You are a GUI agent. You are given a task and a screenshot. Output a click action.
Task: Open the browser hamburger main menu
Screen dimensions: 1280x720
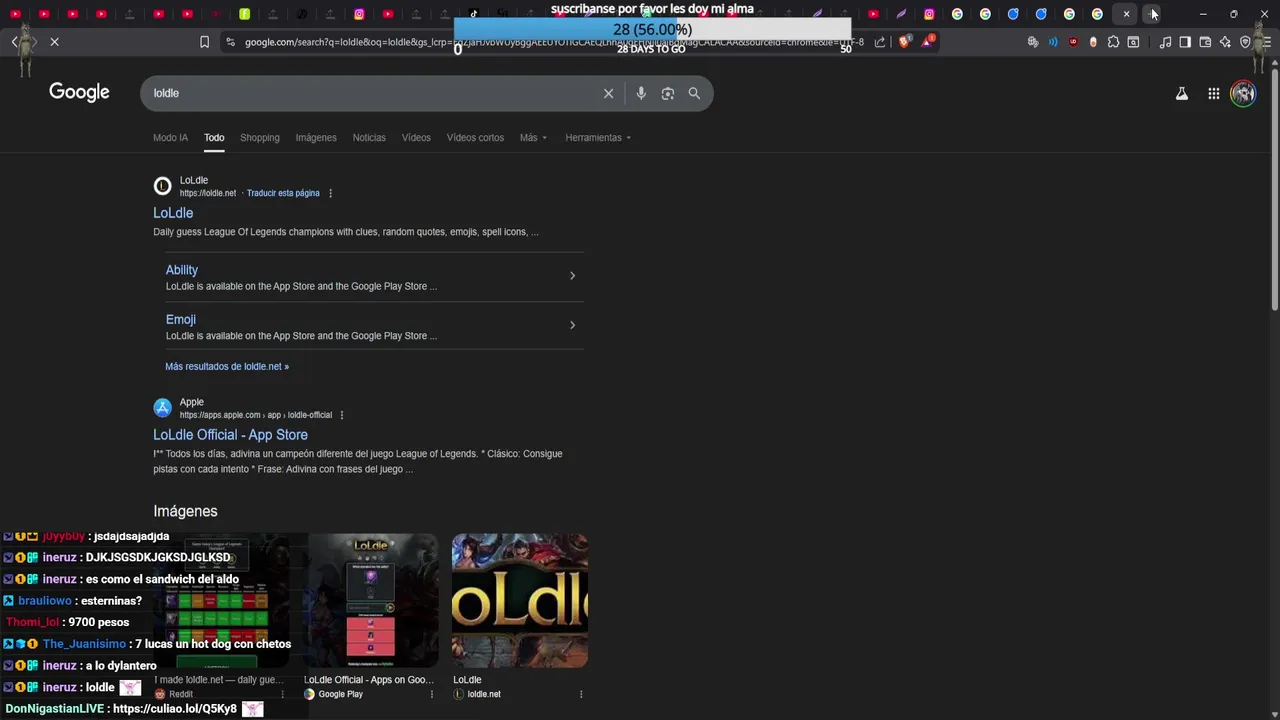tap(1264, 42)
